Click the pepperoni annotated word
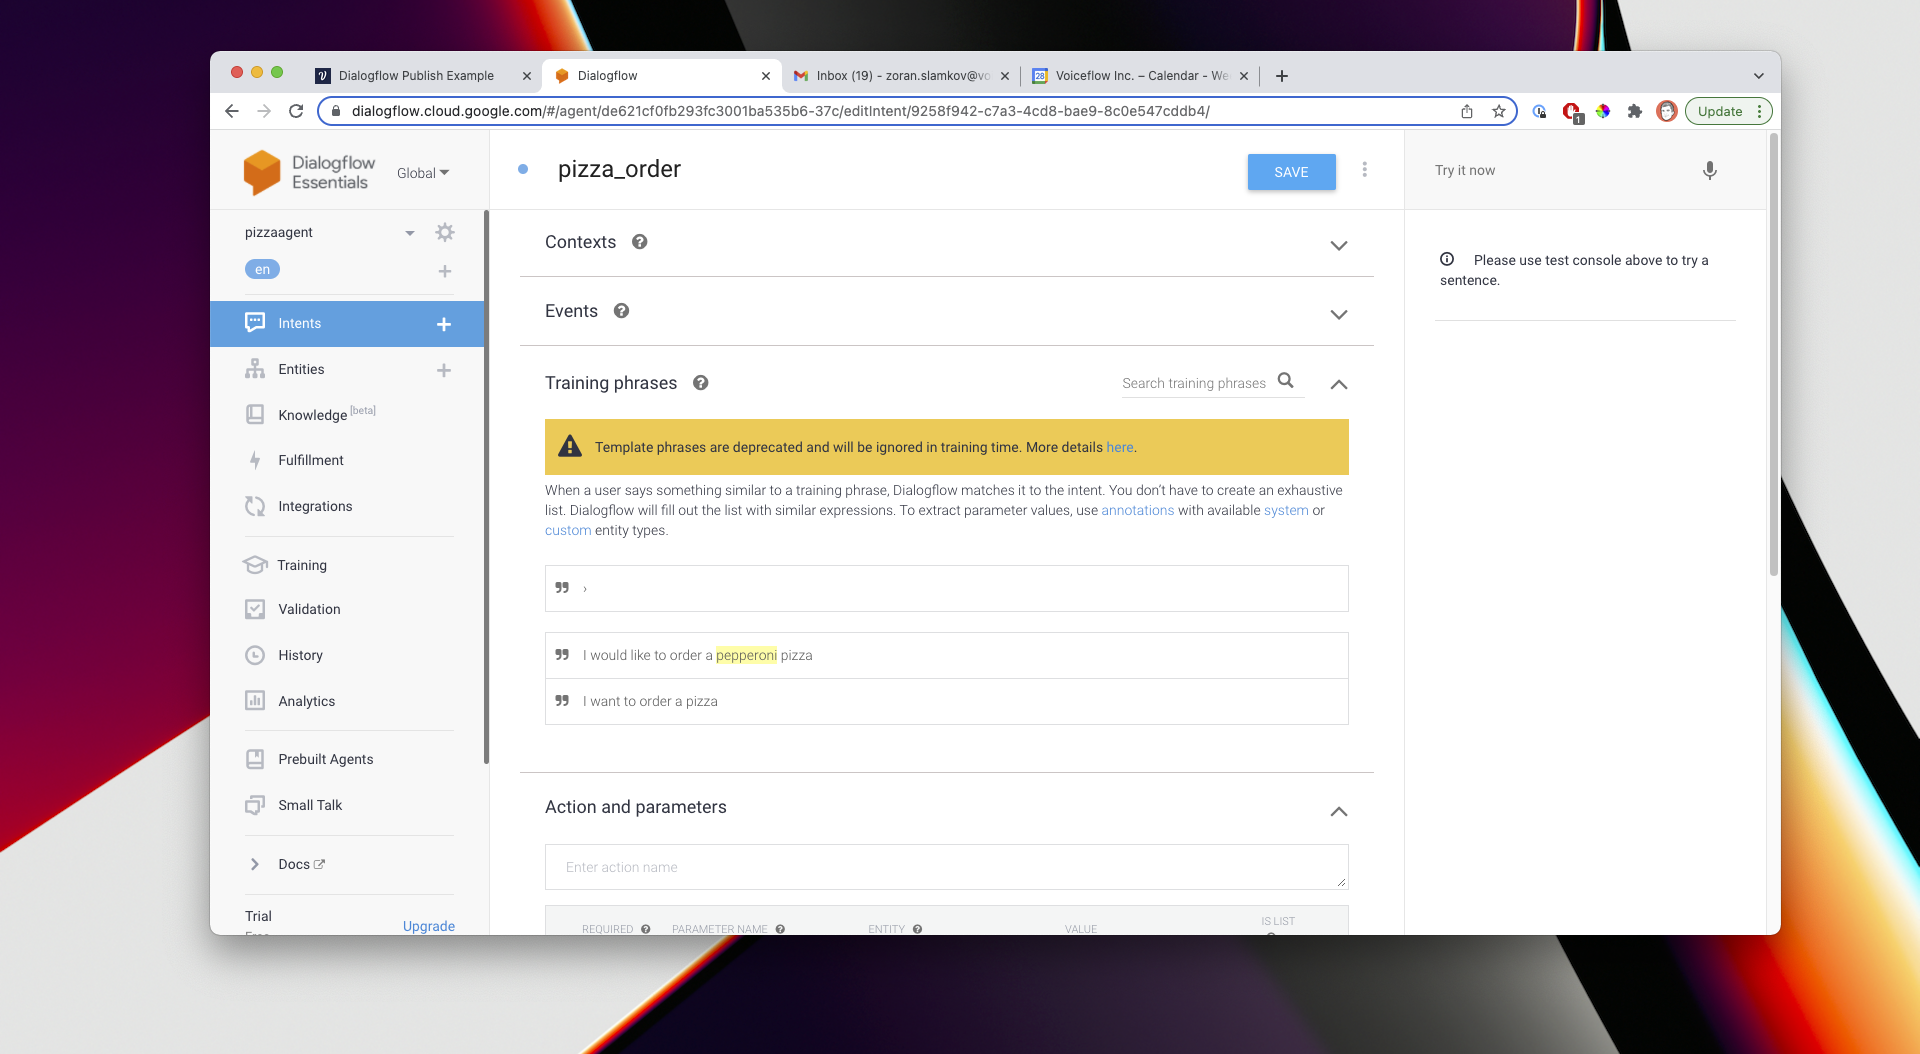 (746, 655)
